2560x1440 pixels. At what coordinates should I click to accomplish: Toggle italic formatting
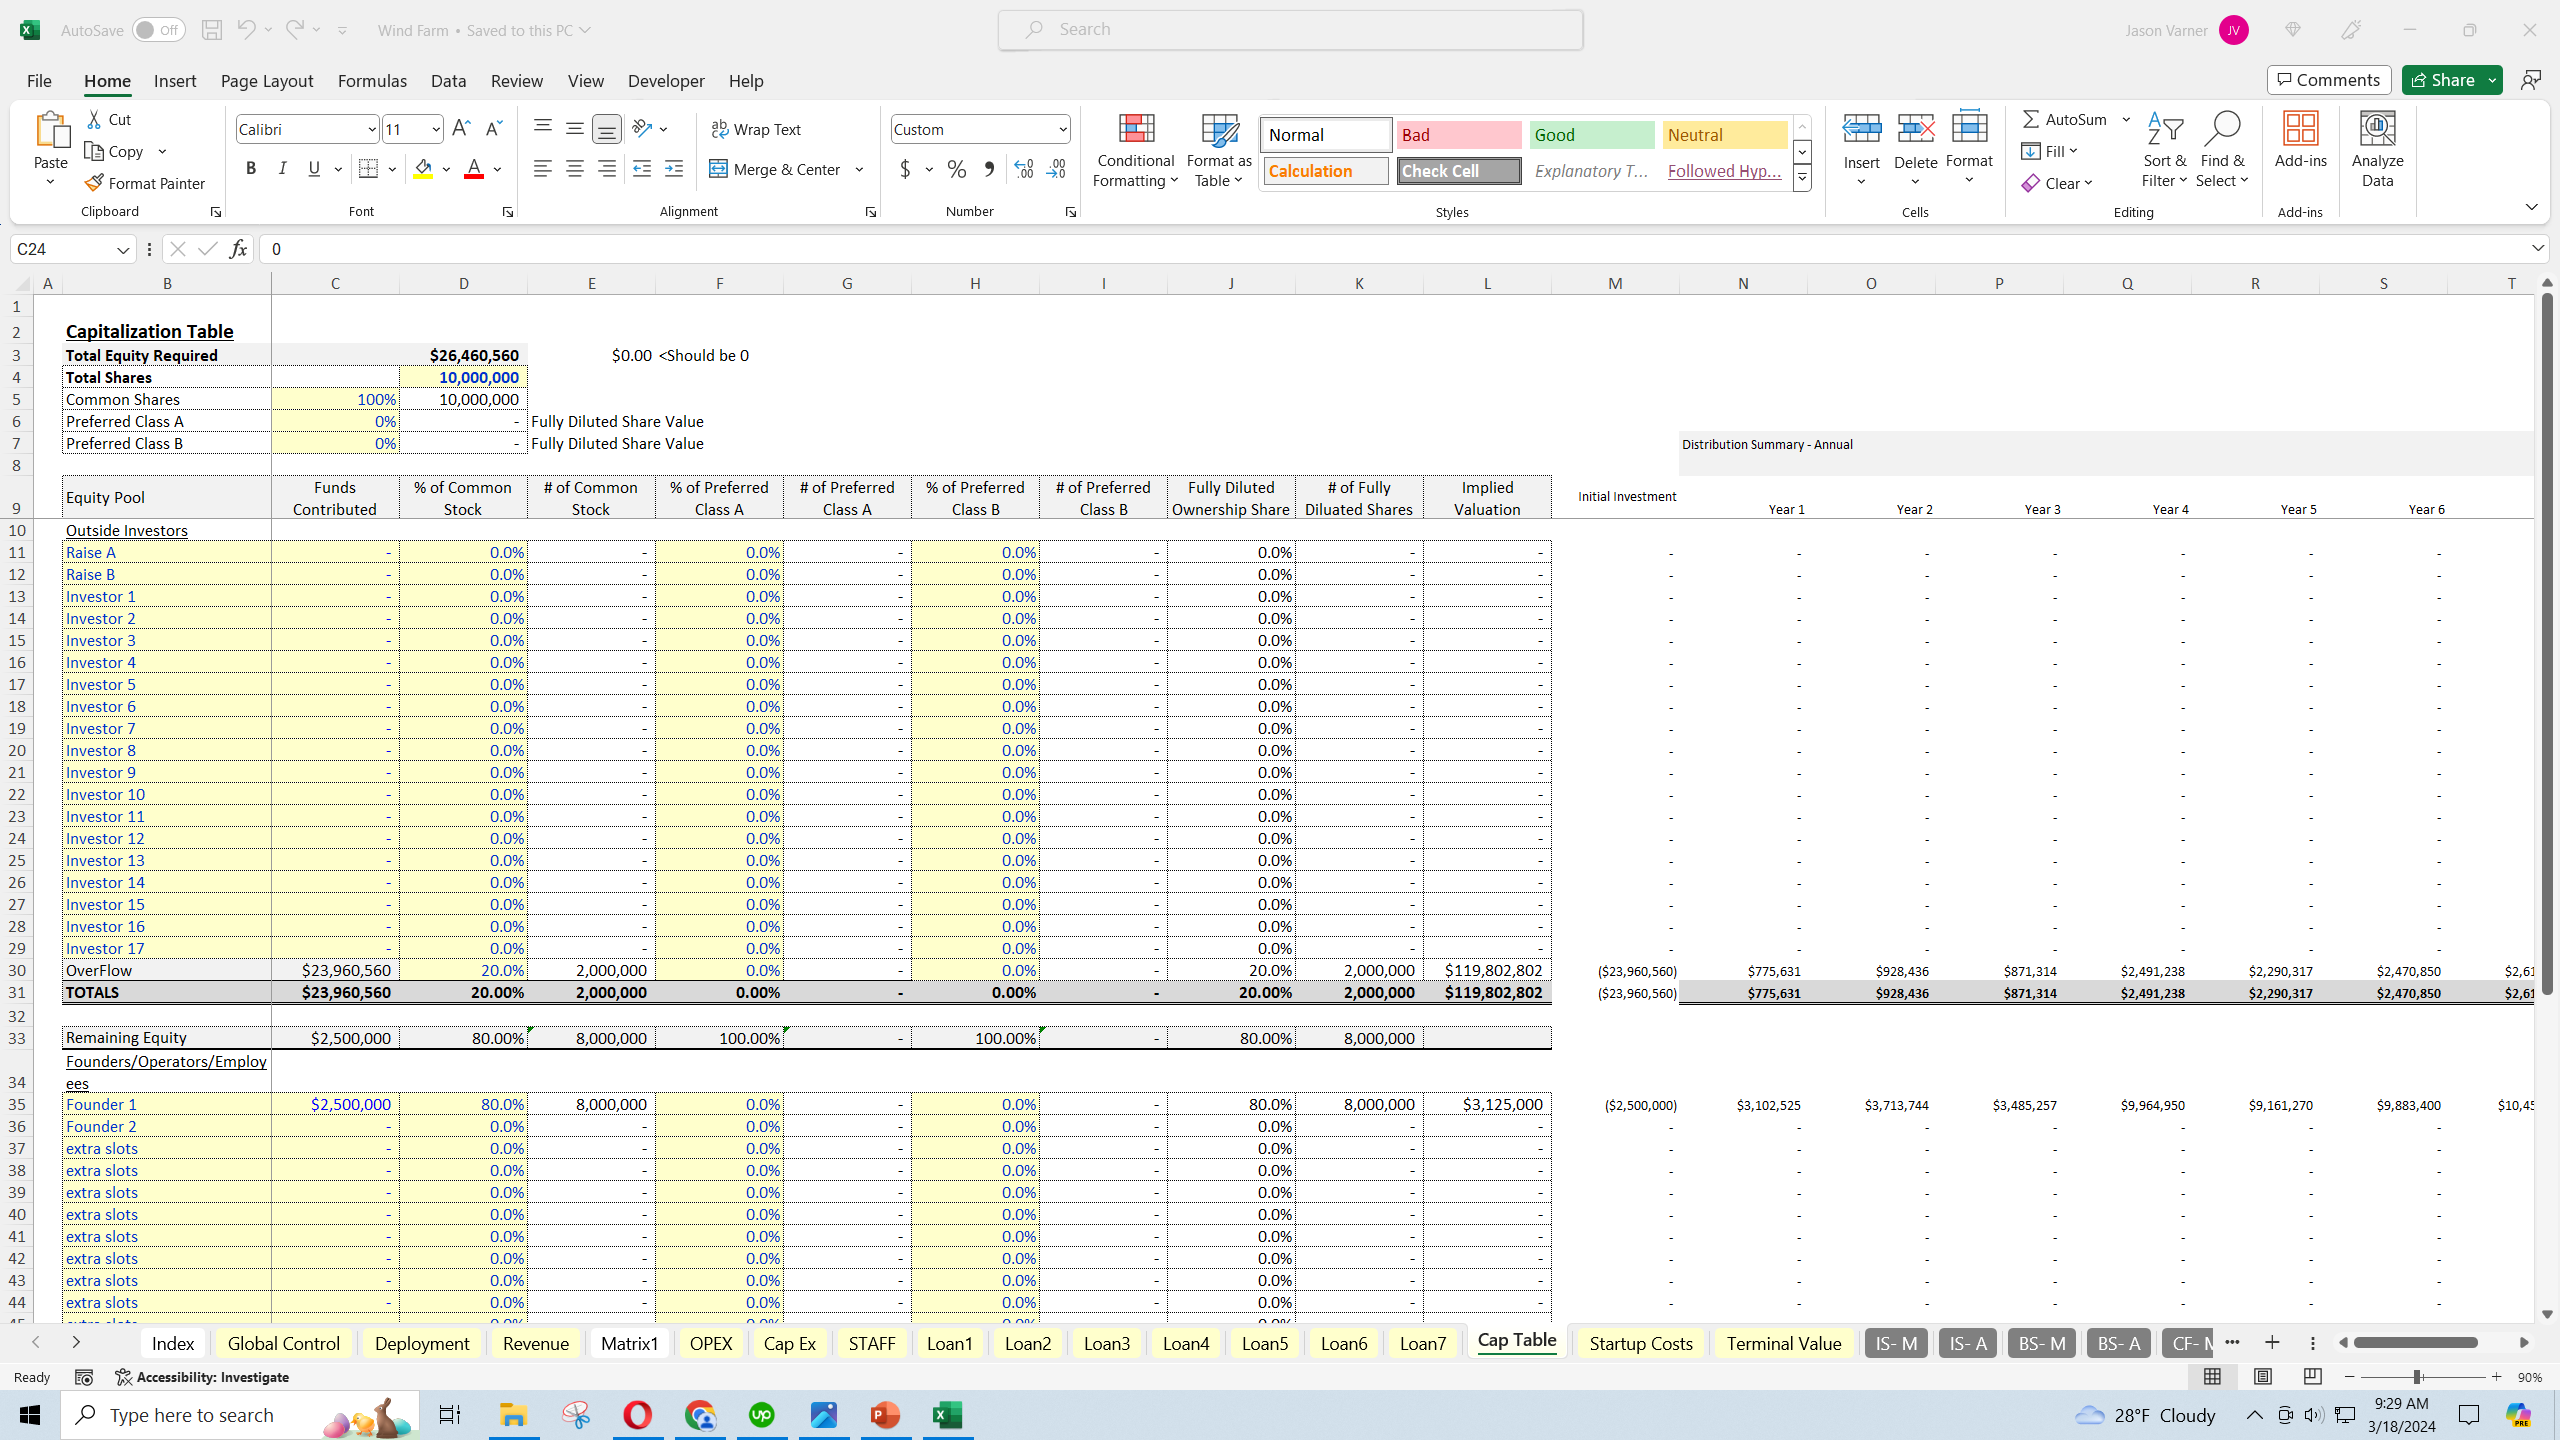coord(282,169)
